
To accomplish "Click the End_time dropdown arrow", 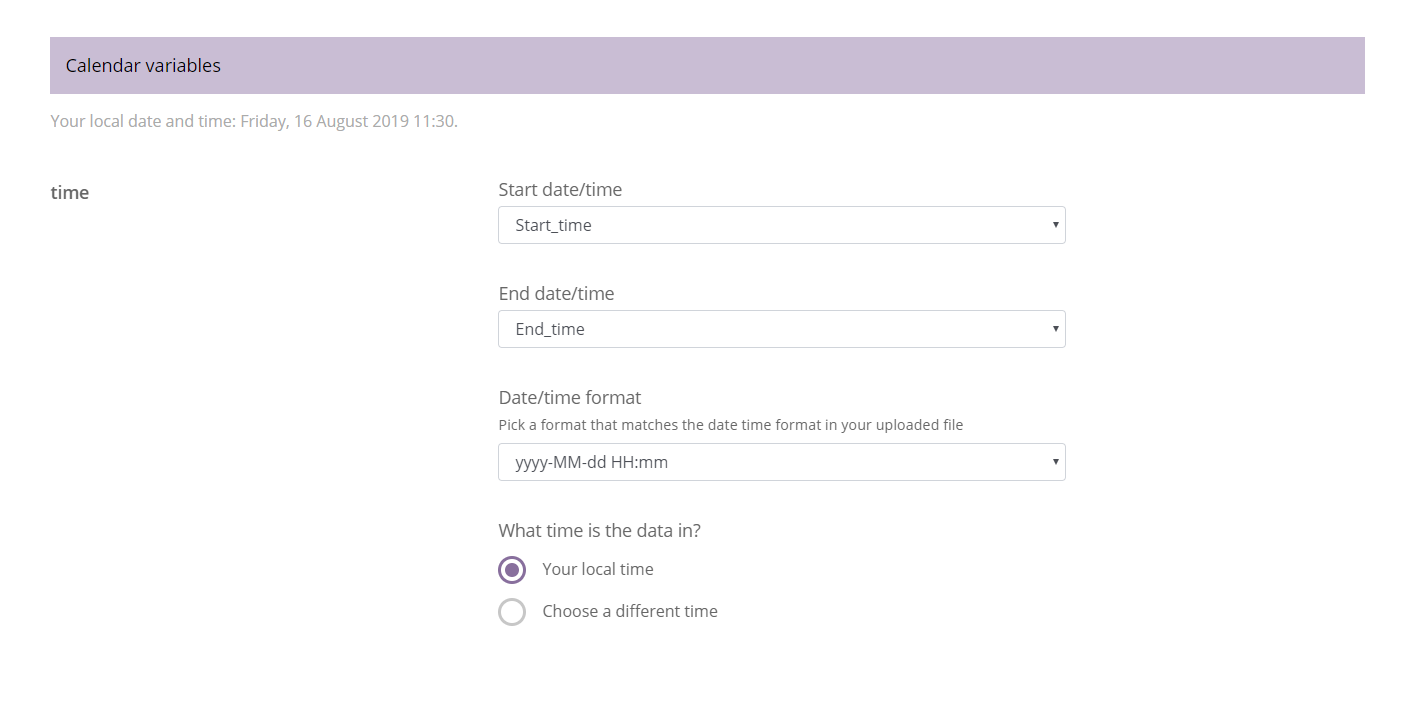I will [x=1055, y=328].
